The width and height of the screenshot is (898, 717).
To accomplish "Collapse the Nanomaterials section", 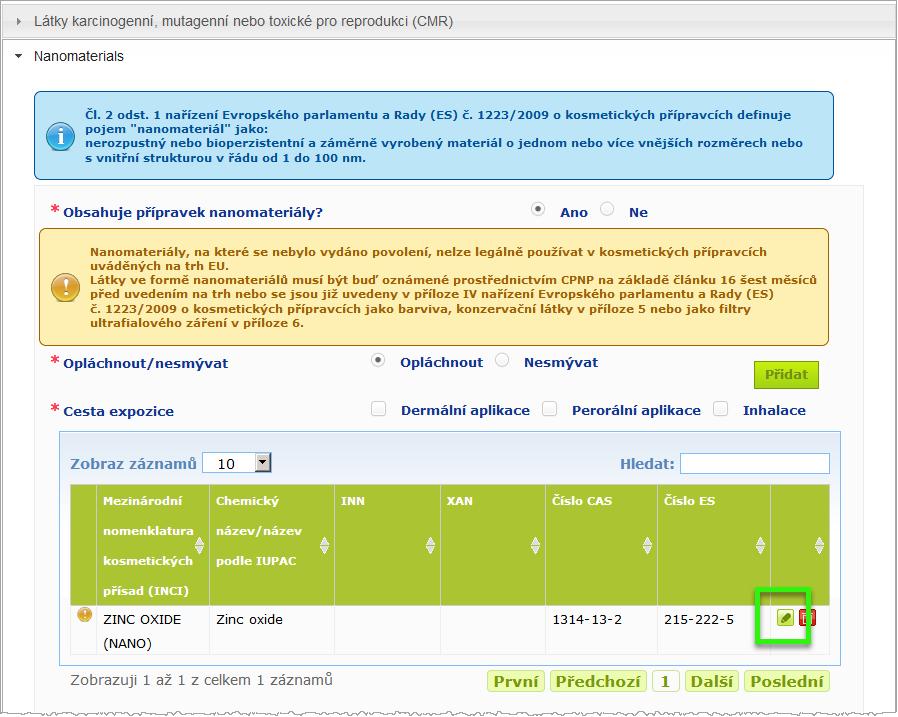I will (19, 56).
